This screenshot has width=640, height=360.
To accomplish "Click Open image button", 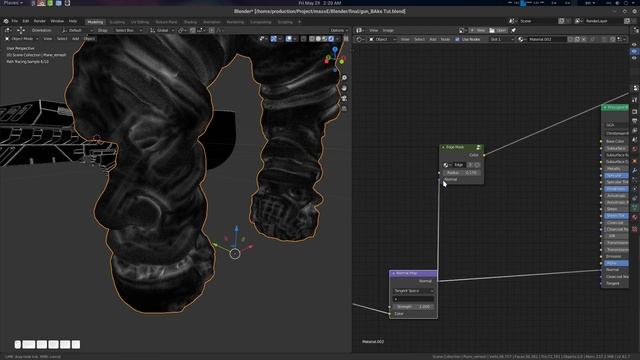I will [x=498, y=30].
